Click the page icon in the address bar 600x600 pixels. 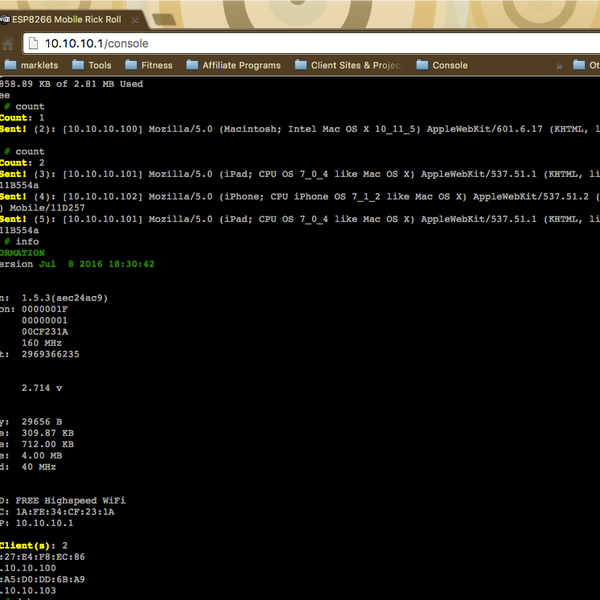pos(33,43)
